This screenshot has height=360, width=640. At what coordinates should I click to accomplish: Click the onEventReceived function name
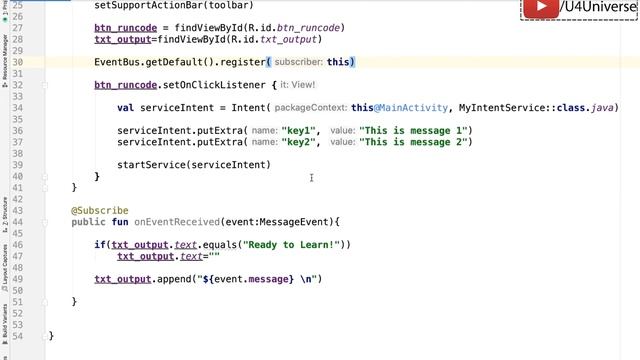(177, 222)
